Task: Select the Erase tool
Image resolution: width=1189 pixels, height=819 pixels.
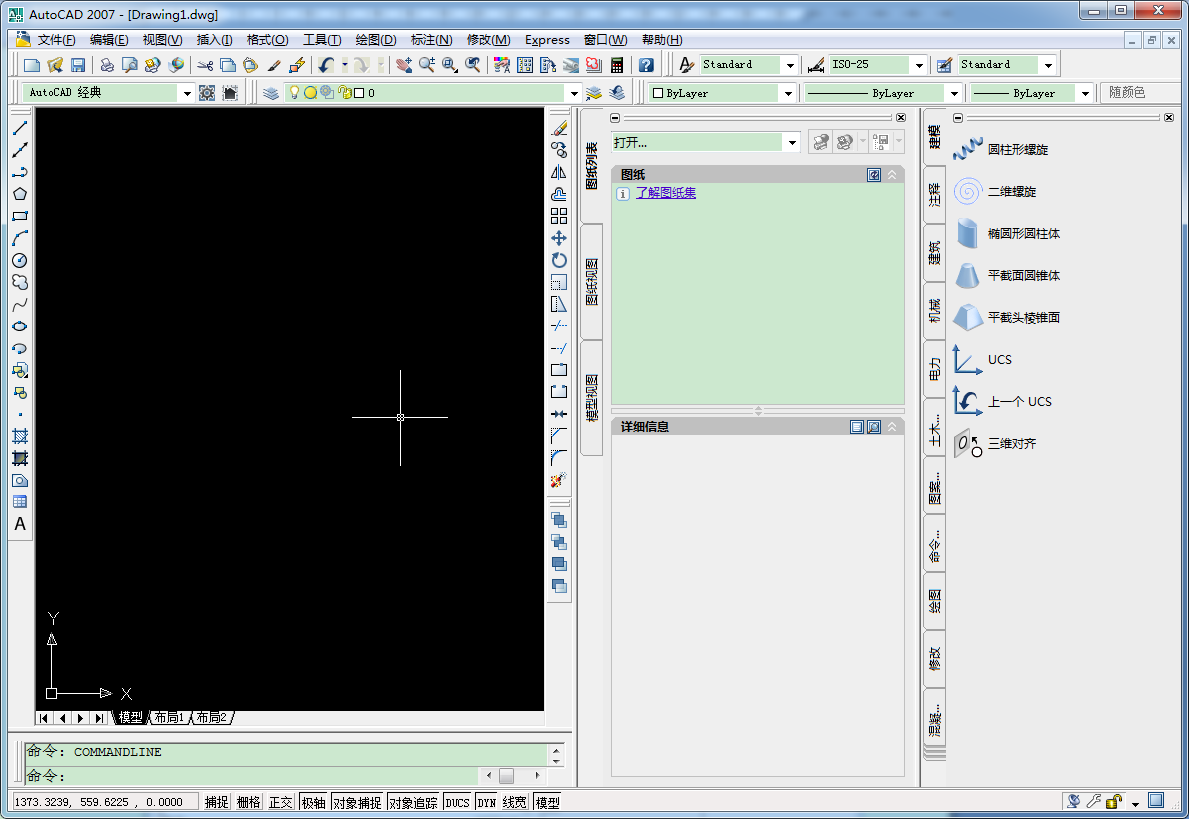Action: pos(559,128)
